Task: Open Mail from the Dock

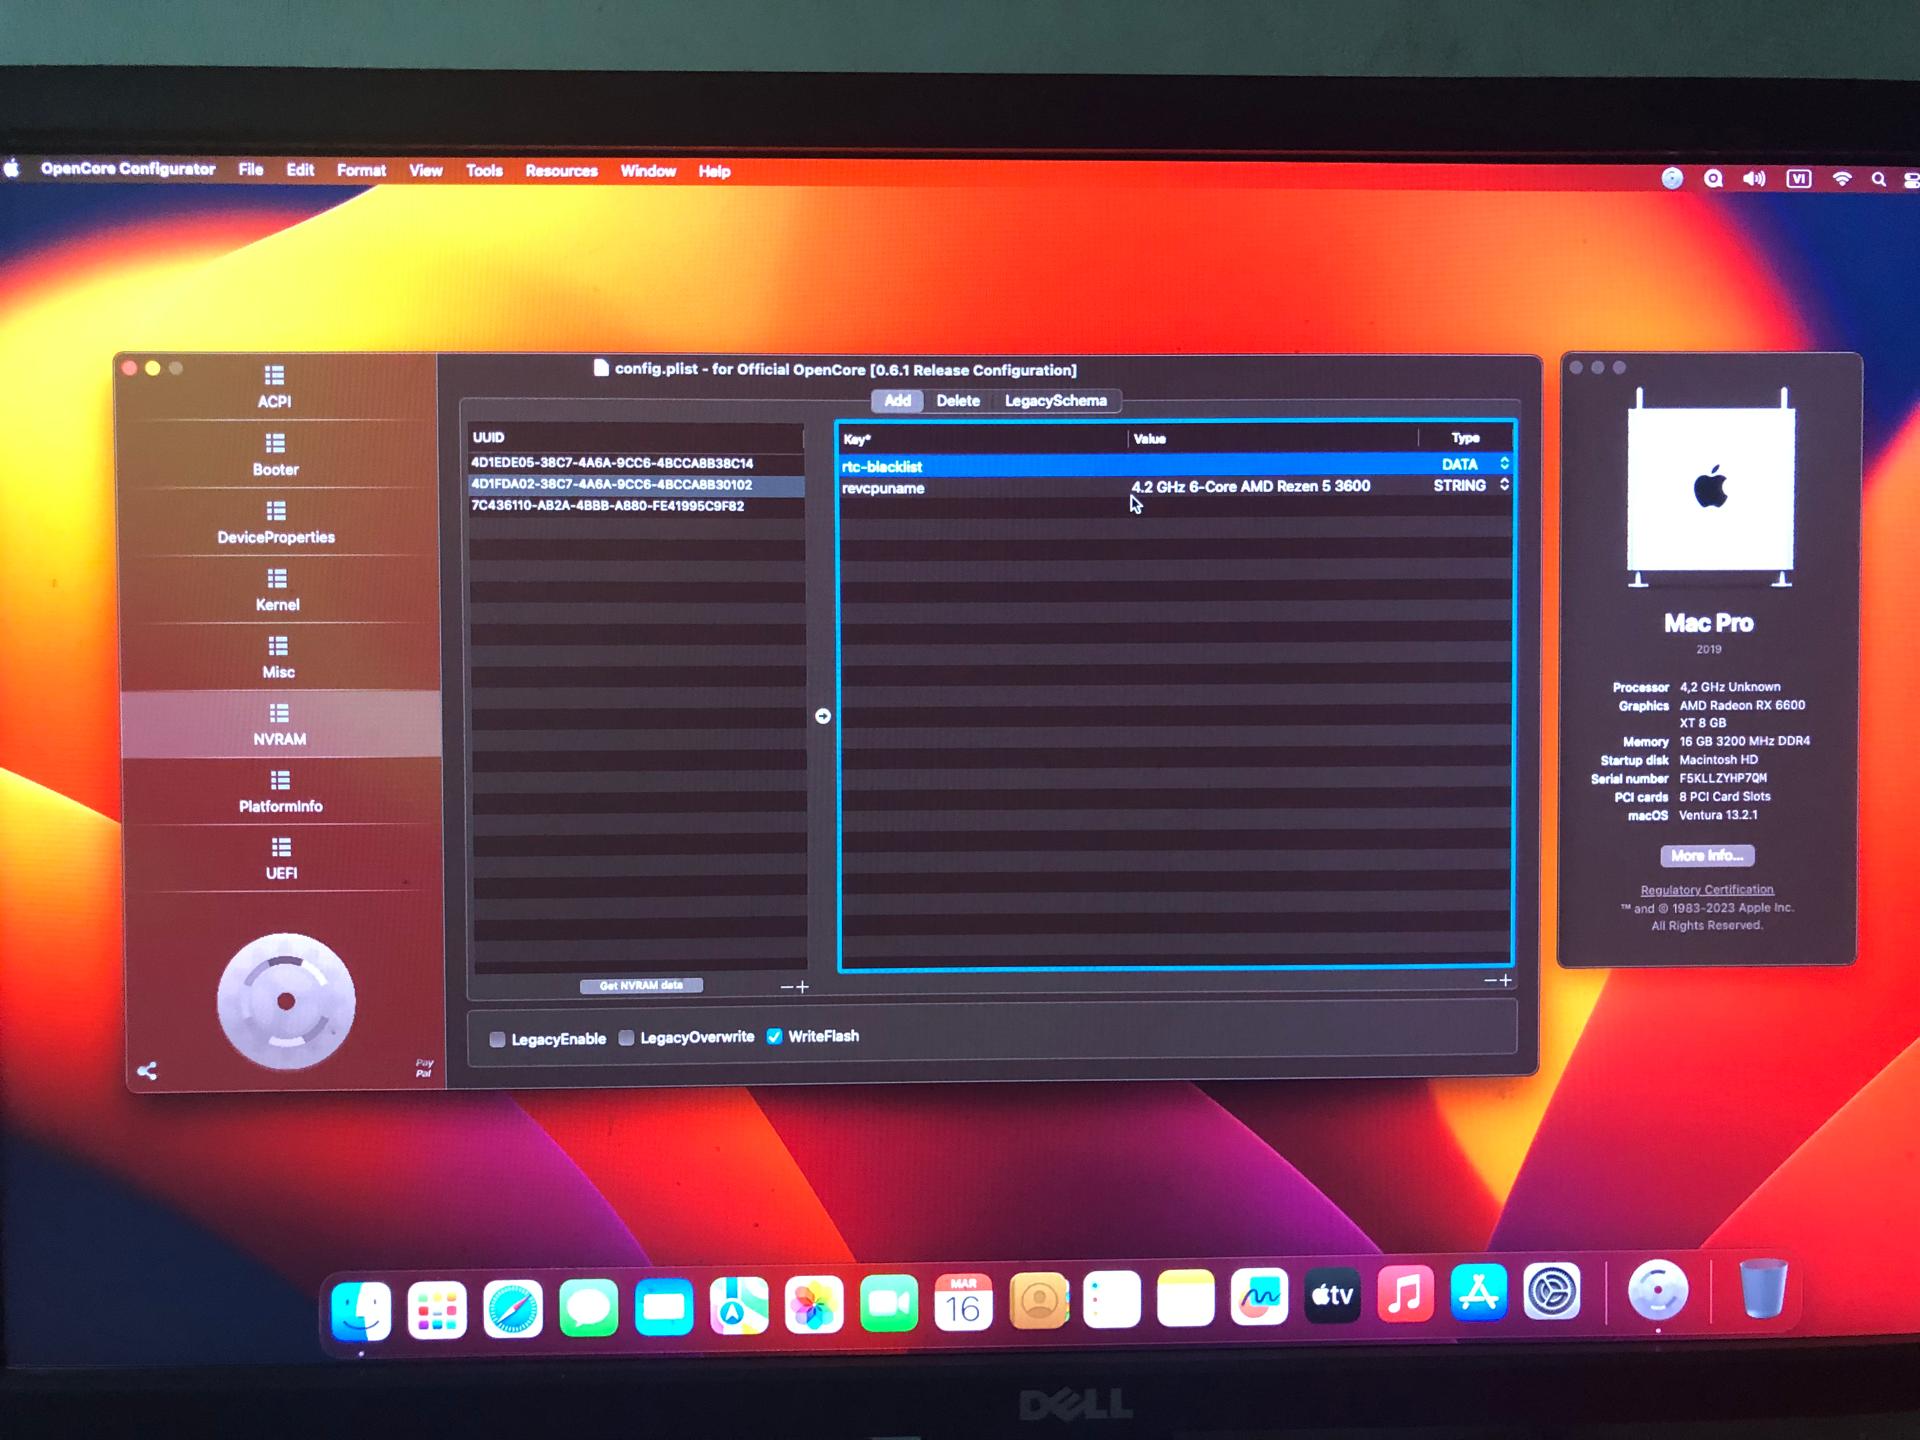Action: click(664, 1306)
